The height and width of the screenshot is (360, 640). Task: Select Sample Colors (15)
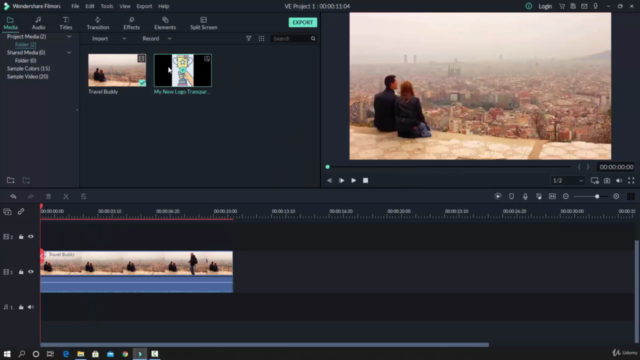tap(28, 69)
